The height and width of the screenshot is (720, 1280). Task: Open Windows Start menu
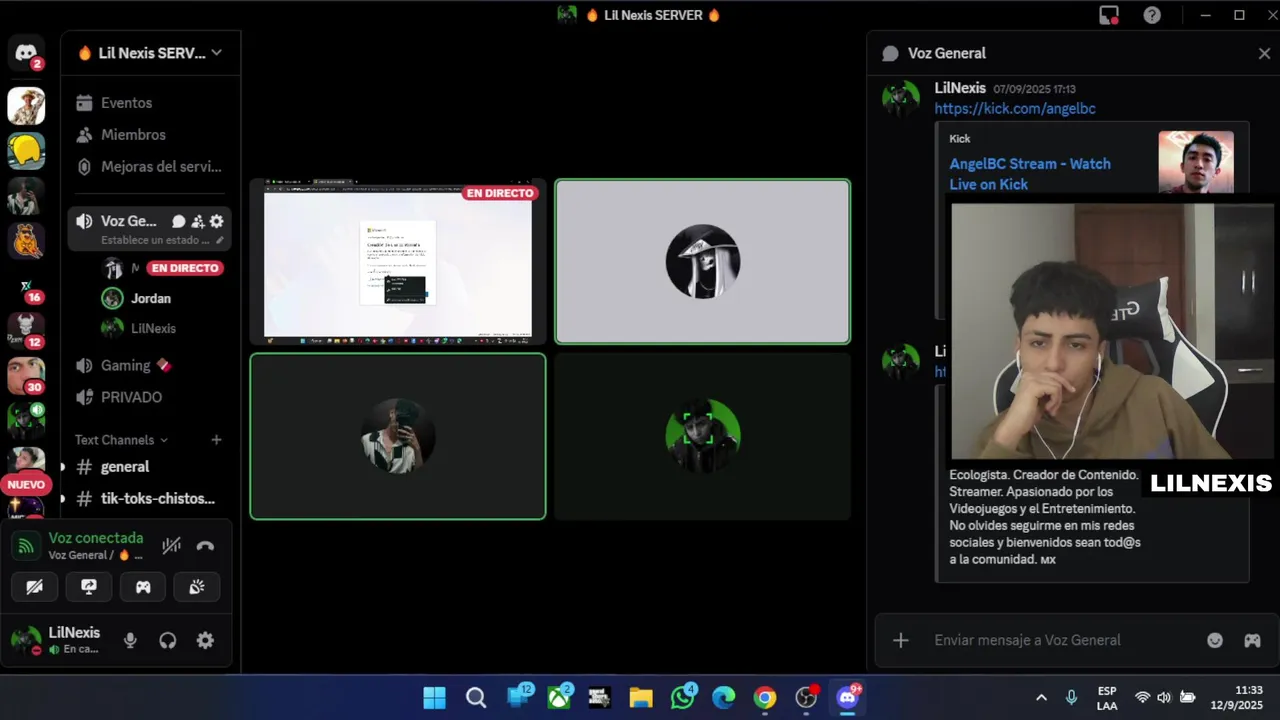[434, 698]
